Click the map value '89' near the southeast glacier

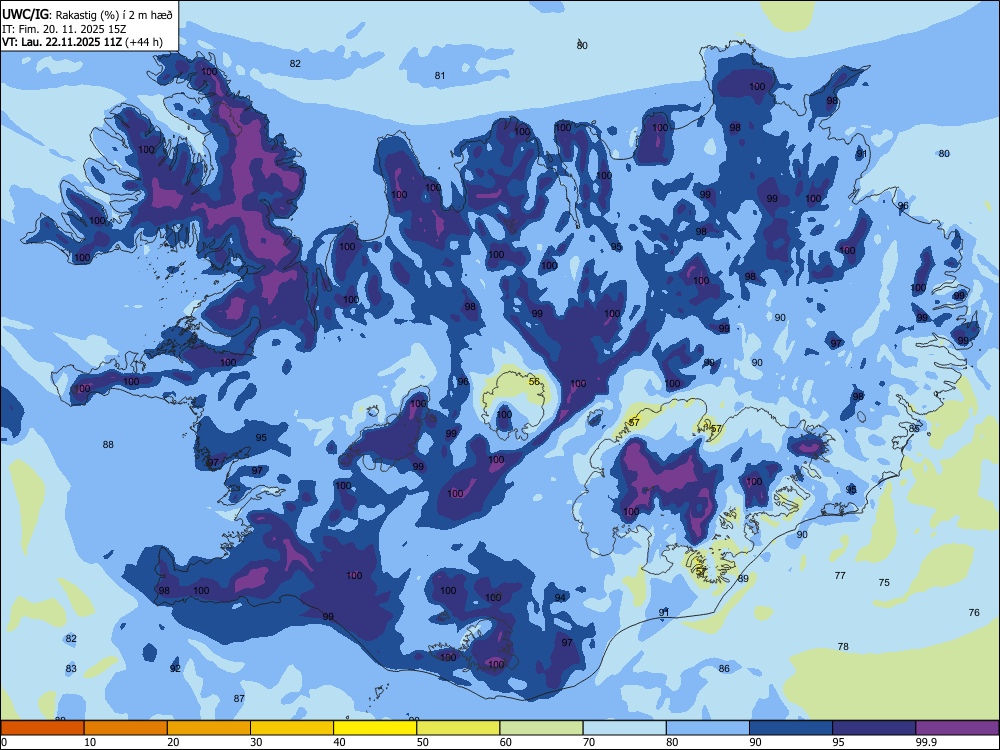click(743, 578)
